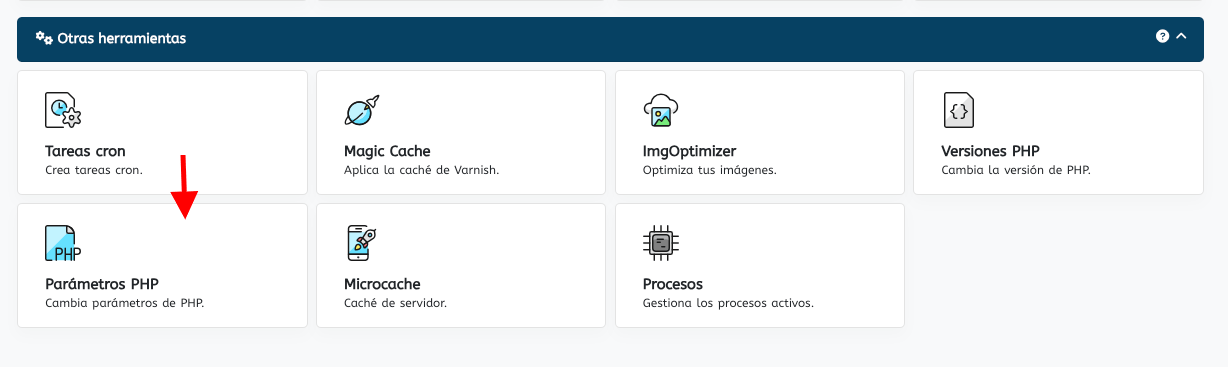Click the Versiones PHP curly braces icon
Screen dimensions: 1228x367
pyautogui.click(x=959, y=110)
